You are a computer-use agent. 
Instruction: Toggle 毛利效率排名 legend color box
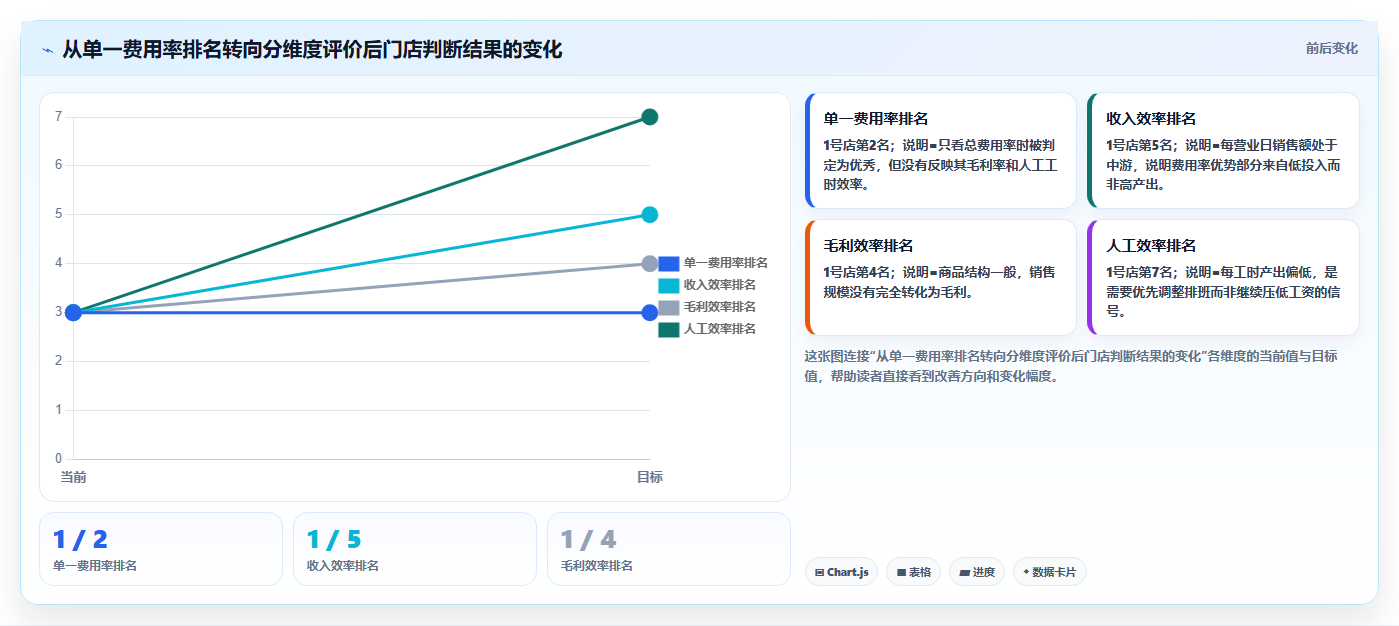(669, 307)
